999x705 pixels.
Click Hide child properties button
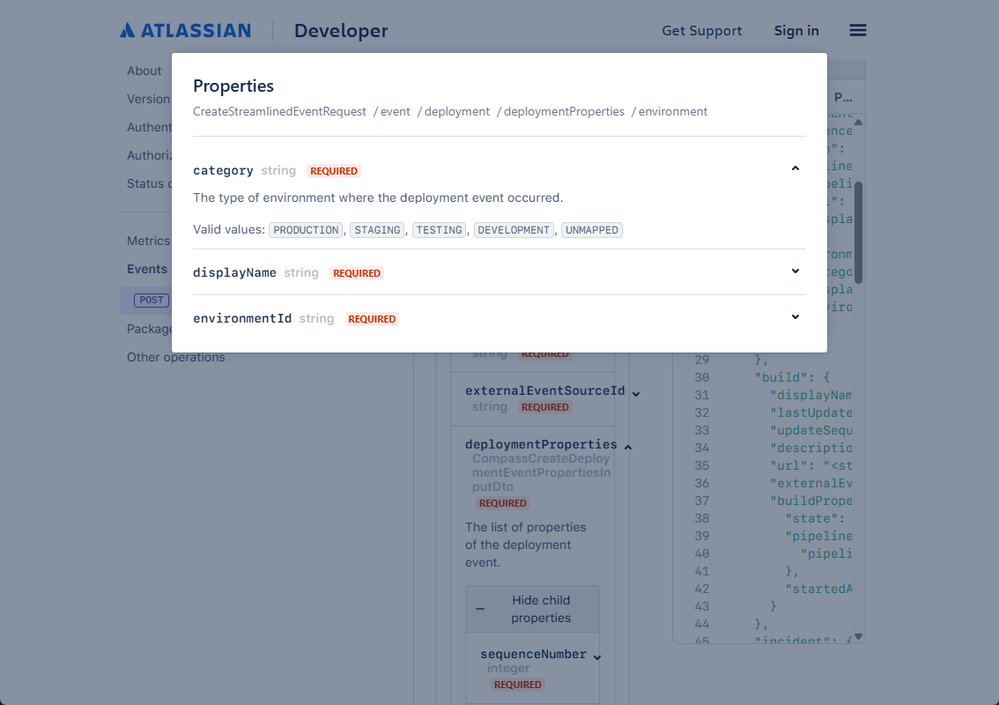(532, 609)
